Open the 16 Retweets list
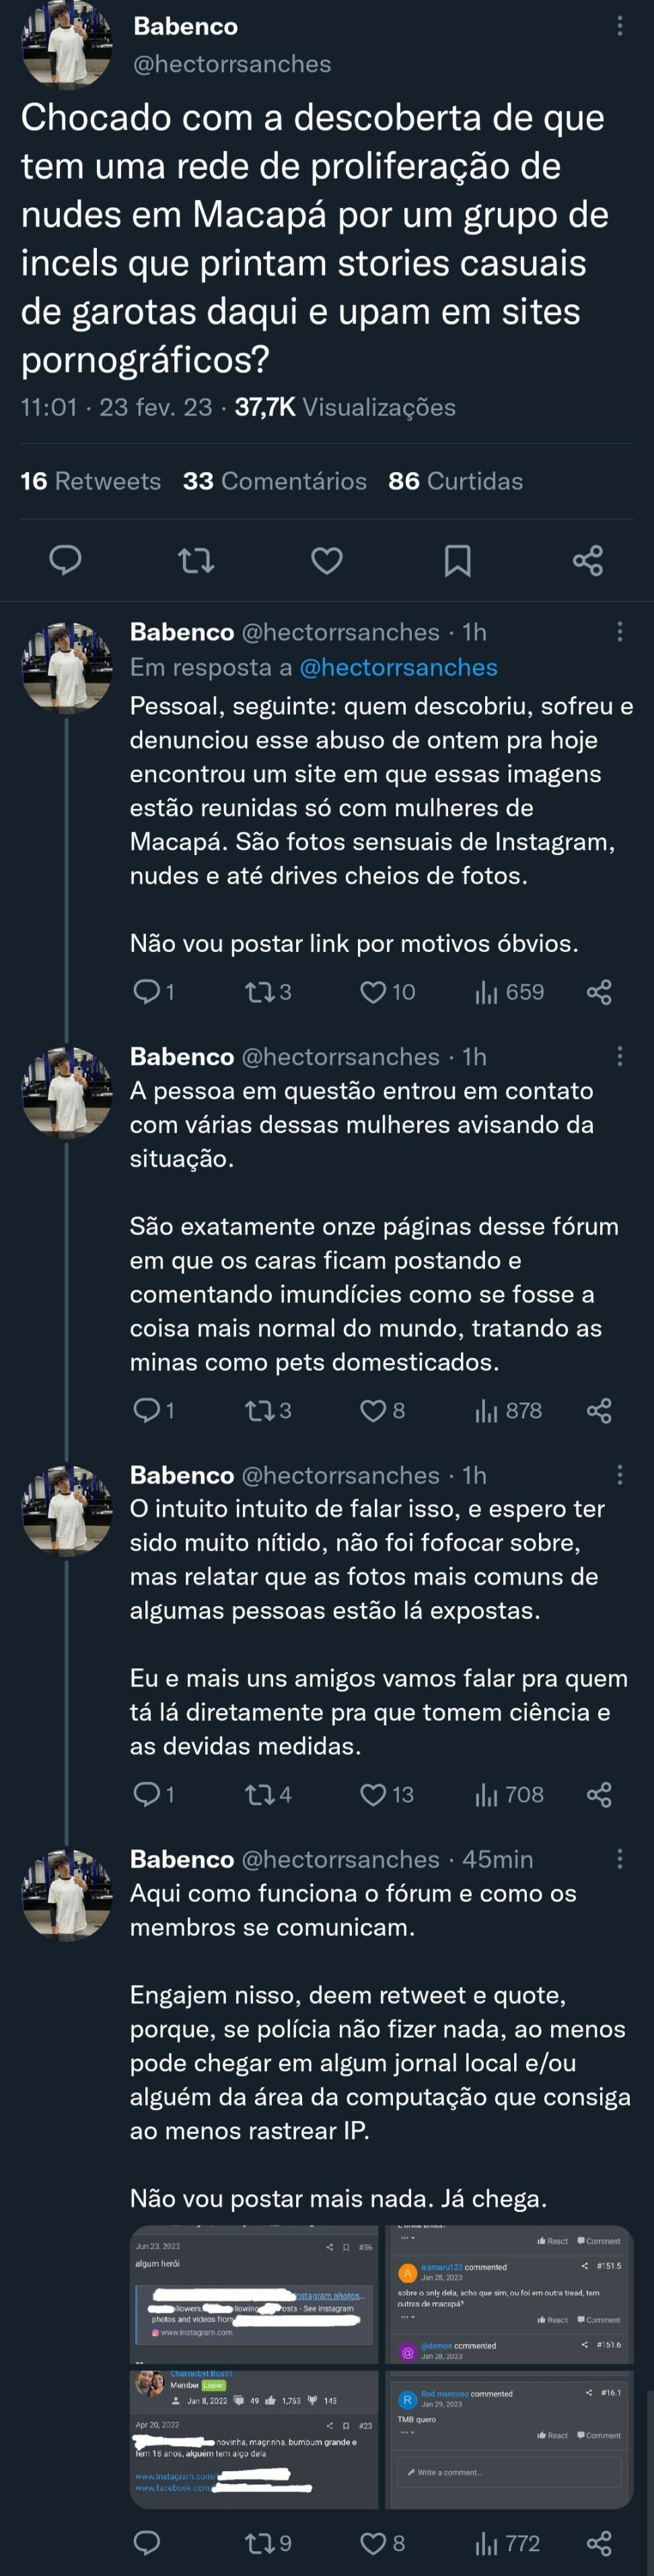The width and height of the screenshot is (654, 2576). click(x=90, y=481)
